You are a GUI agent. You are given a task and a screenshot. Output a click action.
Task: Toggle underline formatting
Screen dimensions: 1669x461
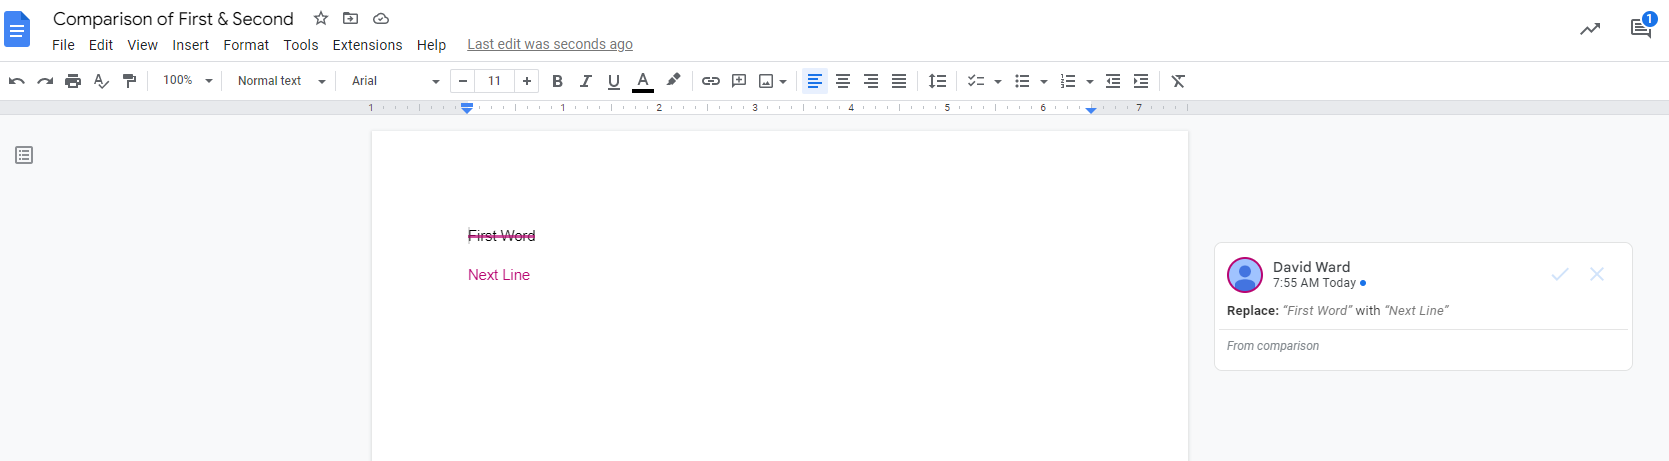pos(614,81)
